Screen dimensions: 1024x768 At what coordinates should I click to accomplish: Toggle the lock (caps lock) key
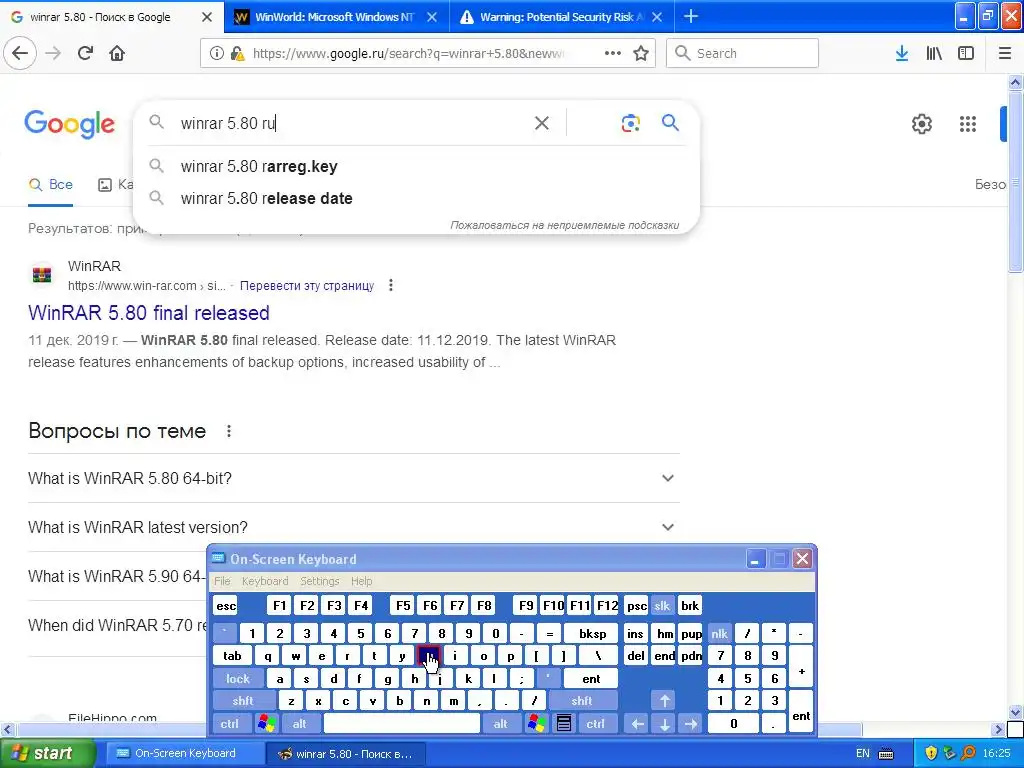coord(238,679)
